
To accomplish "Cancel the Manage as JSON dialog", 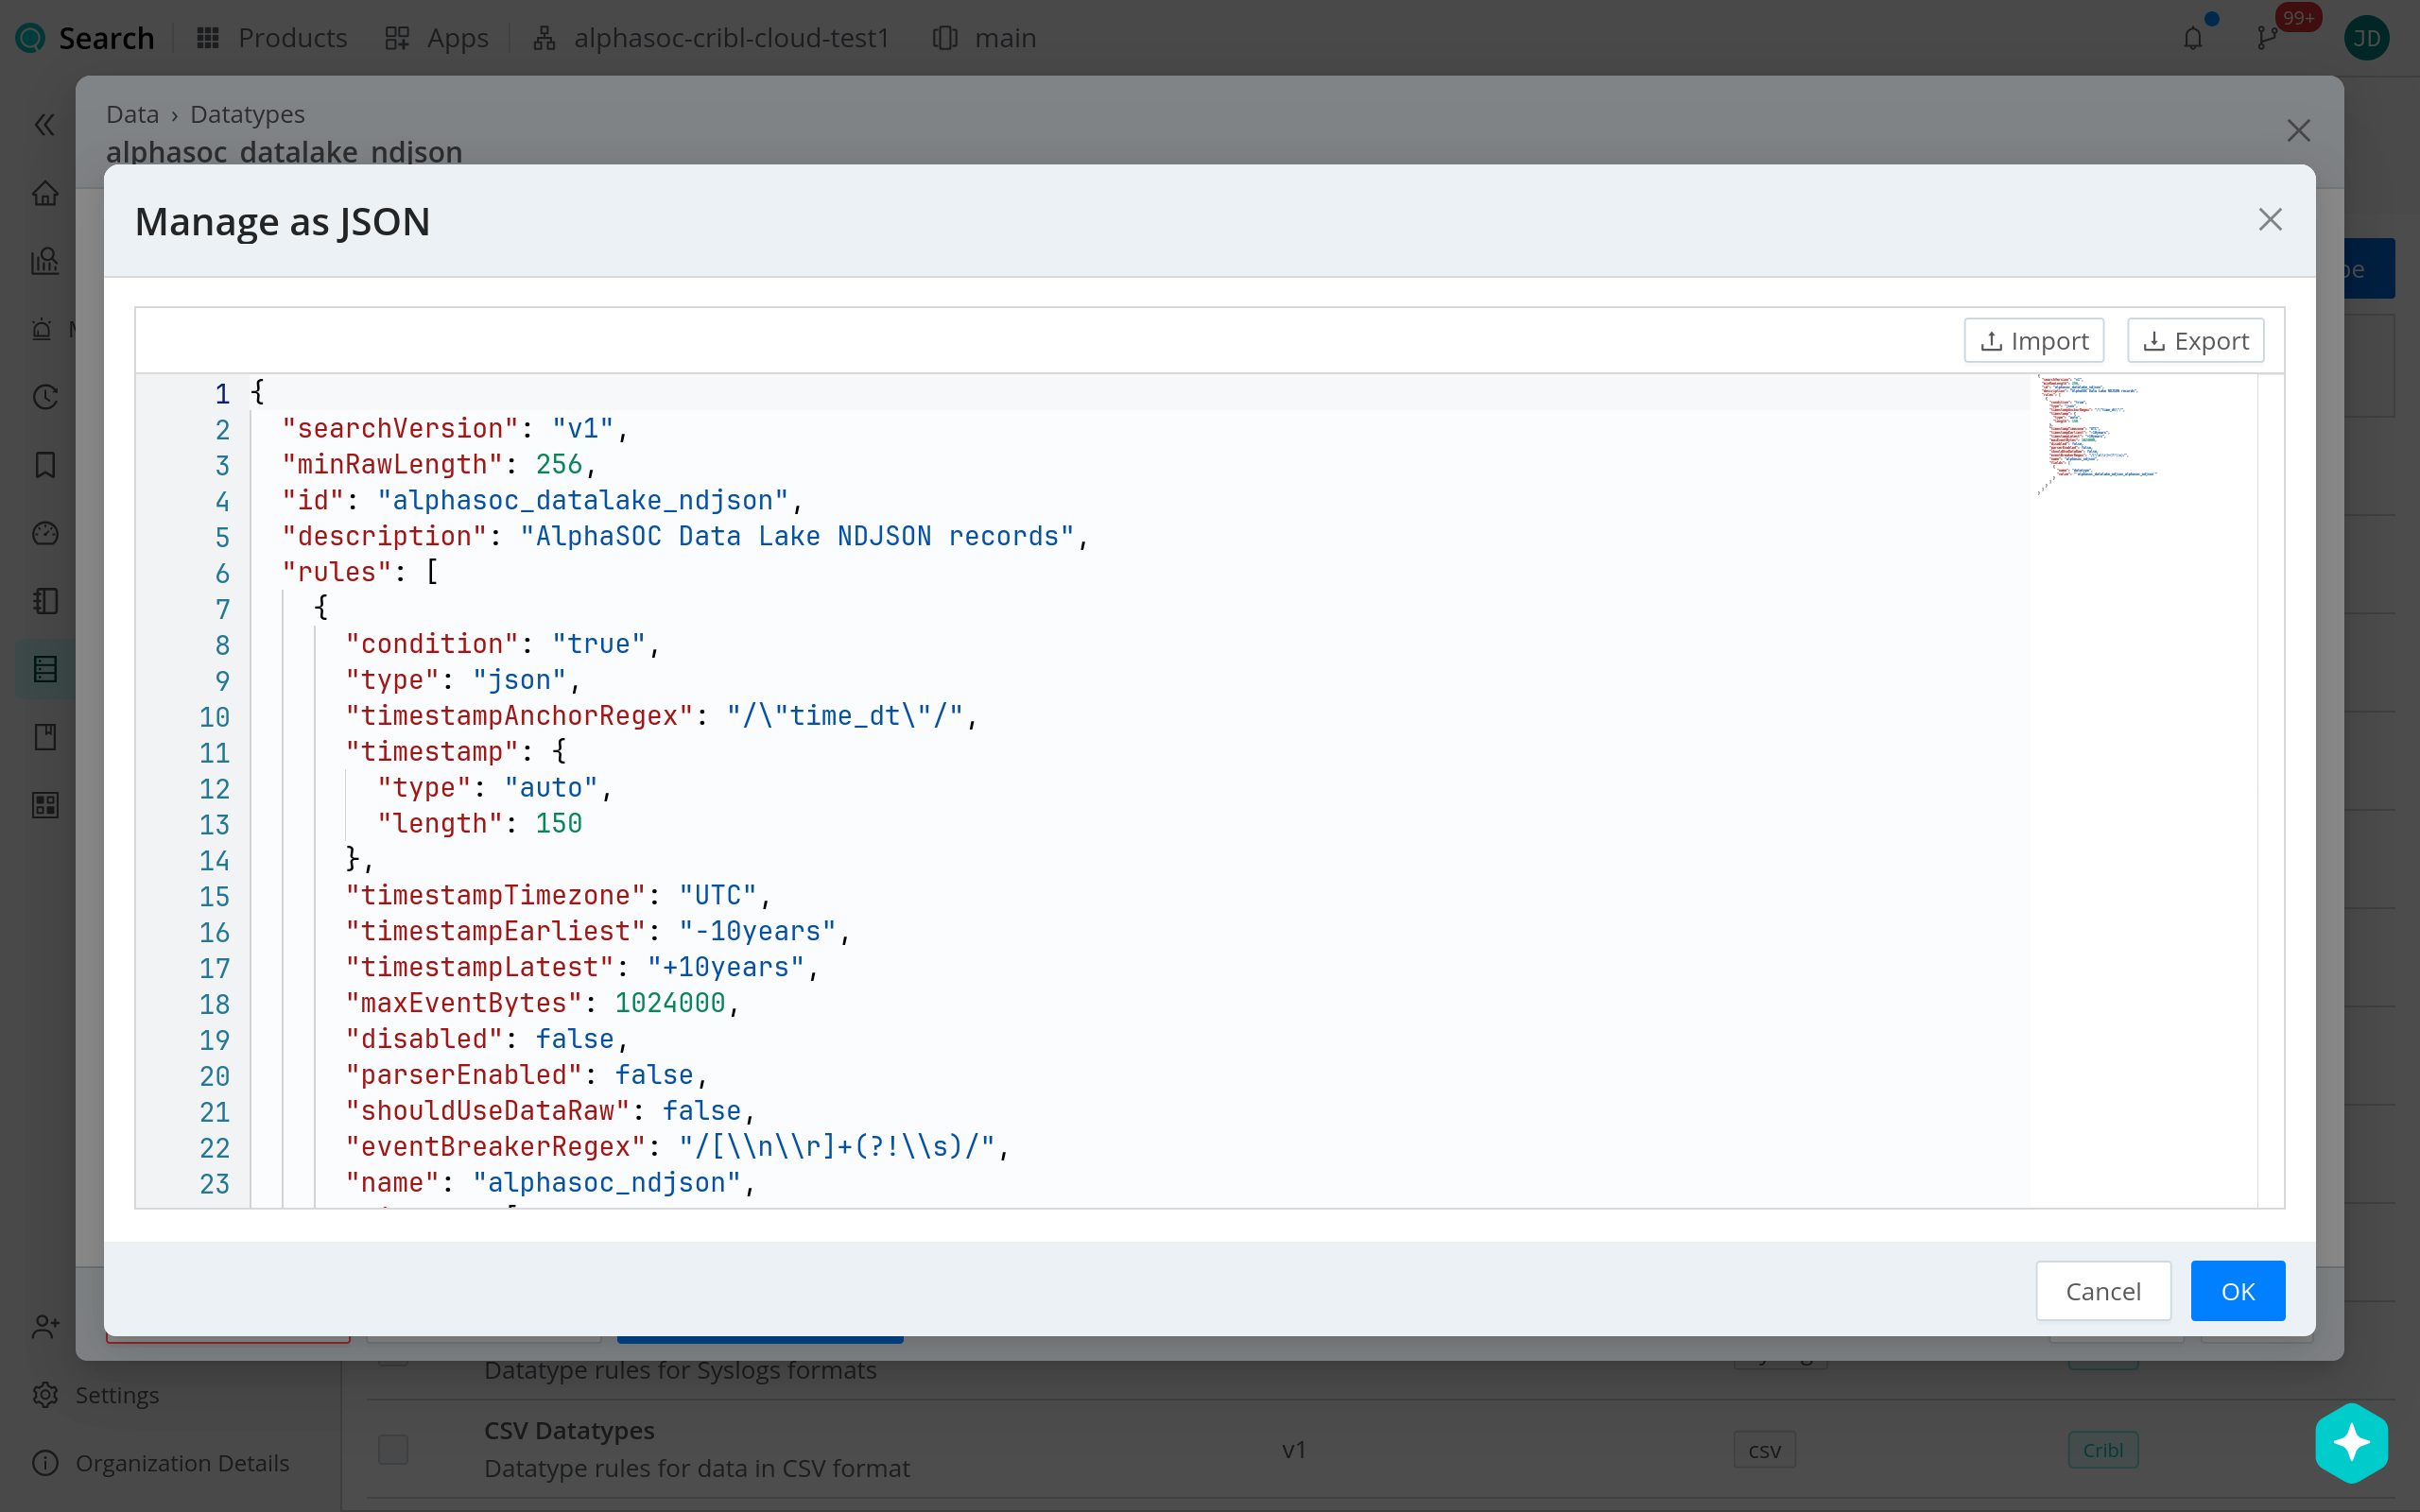I will pyautogui.click(x=2103, y=1291).
